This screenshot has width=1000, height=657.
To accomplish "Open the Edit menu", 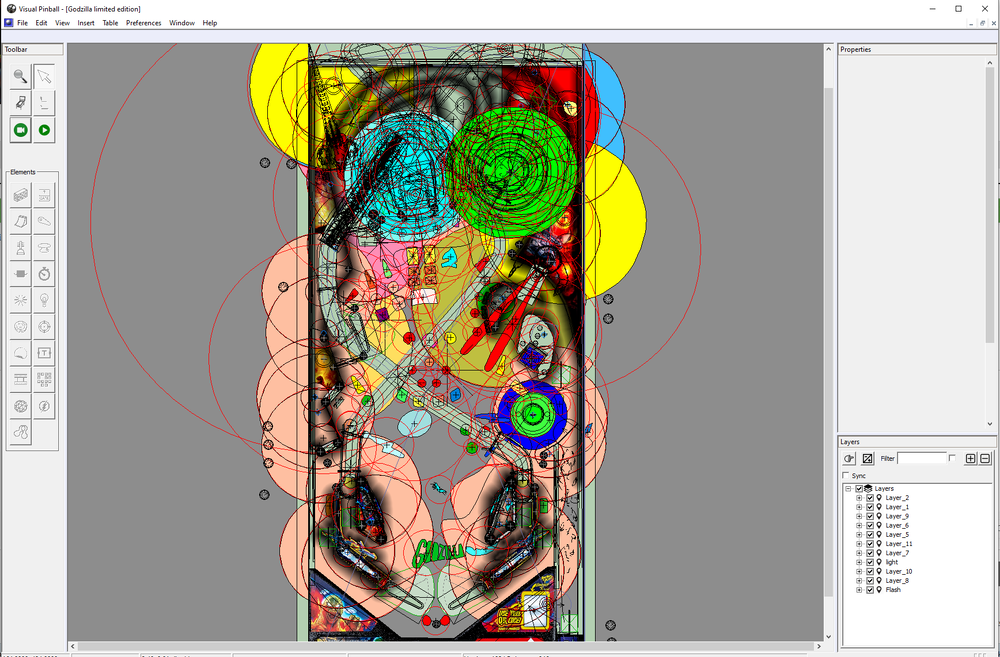I will click(41, 23).
